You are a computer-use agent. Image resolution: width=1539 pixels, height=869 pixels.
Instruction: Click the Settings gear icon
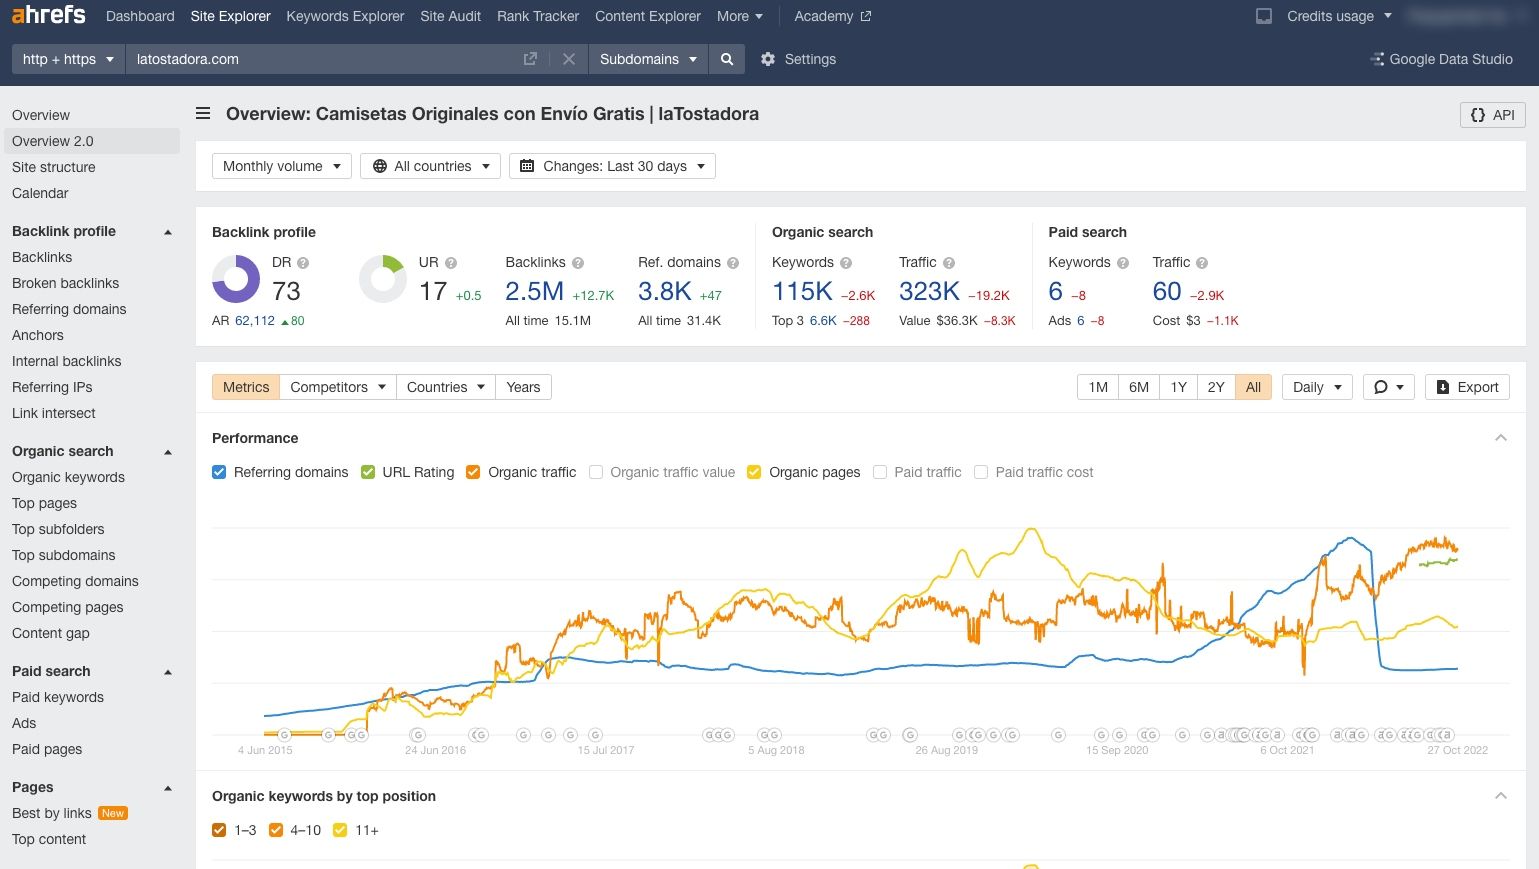(x=768, y=59)
